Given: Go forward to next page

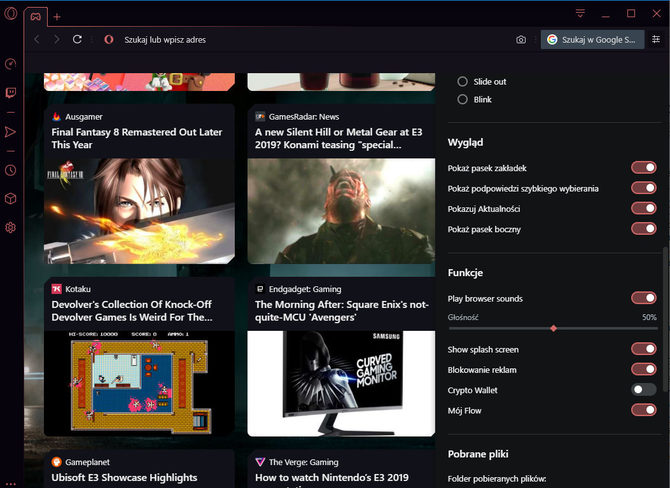Looking at the screenshot, I should point(56,39).
